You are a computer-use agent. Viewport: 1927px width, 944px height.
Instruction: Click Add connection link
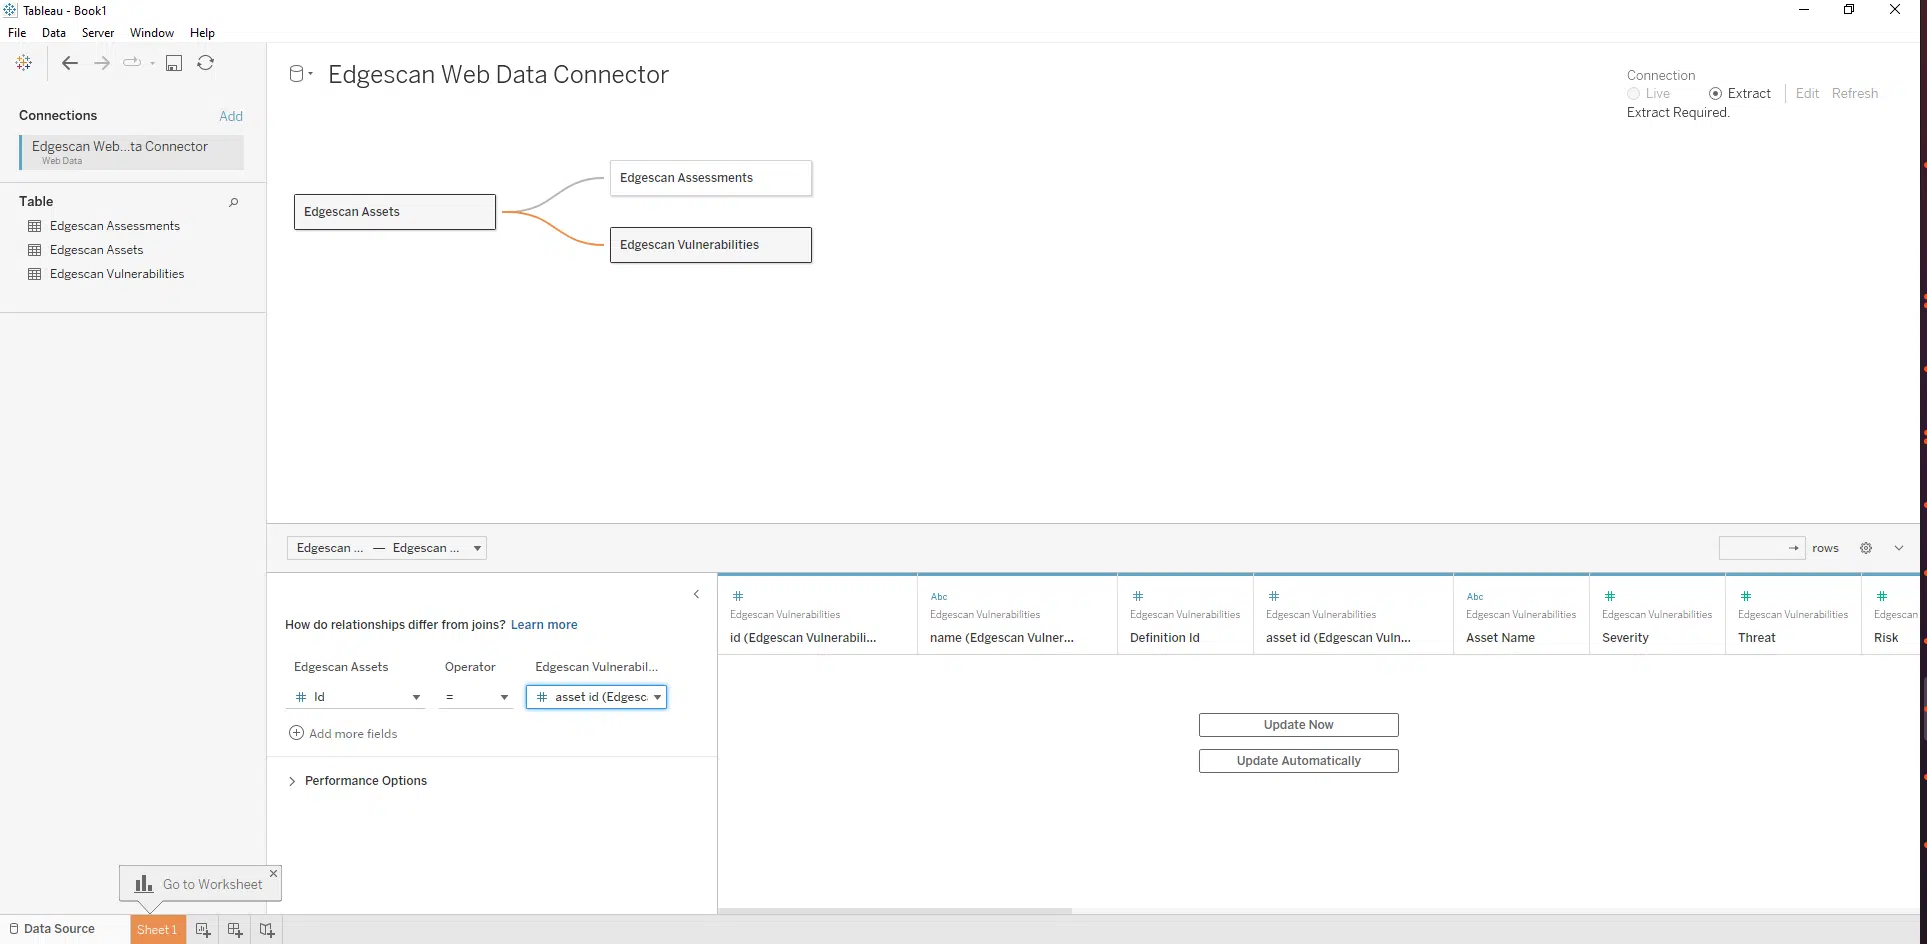pyautogui.click(x=231, y=116)
